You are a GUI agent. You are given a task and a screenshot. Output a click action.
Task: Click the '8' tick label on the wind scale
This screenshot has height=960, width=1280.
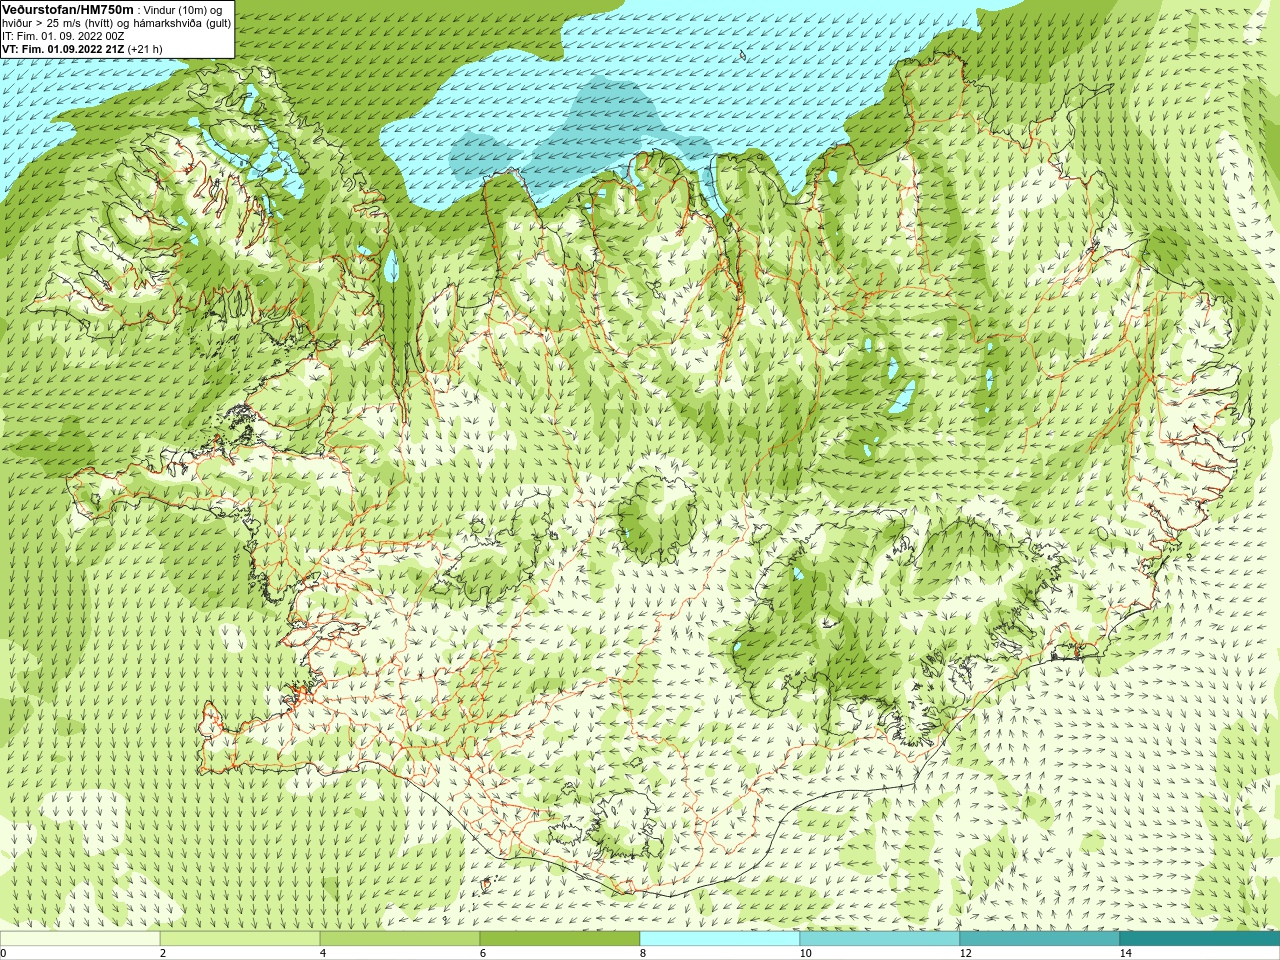pos(643,953)
